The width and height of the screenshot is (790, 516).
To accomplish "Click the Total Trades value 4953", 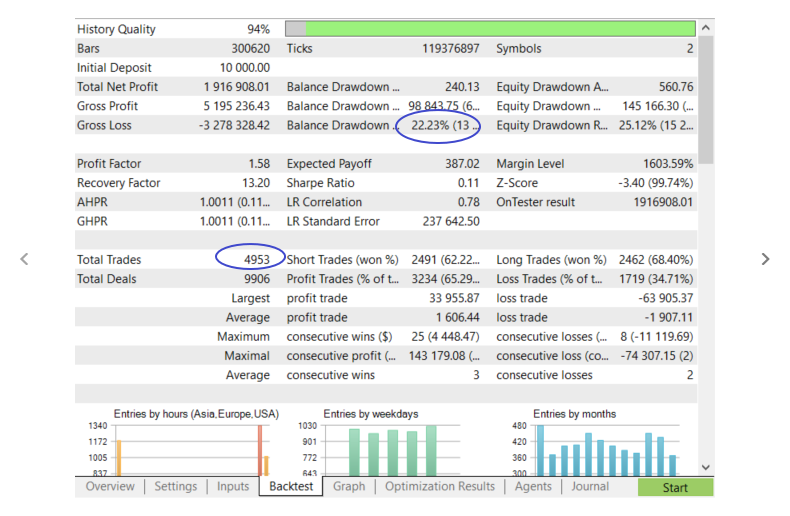I will pos(257,260).
